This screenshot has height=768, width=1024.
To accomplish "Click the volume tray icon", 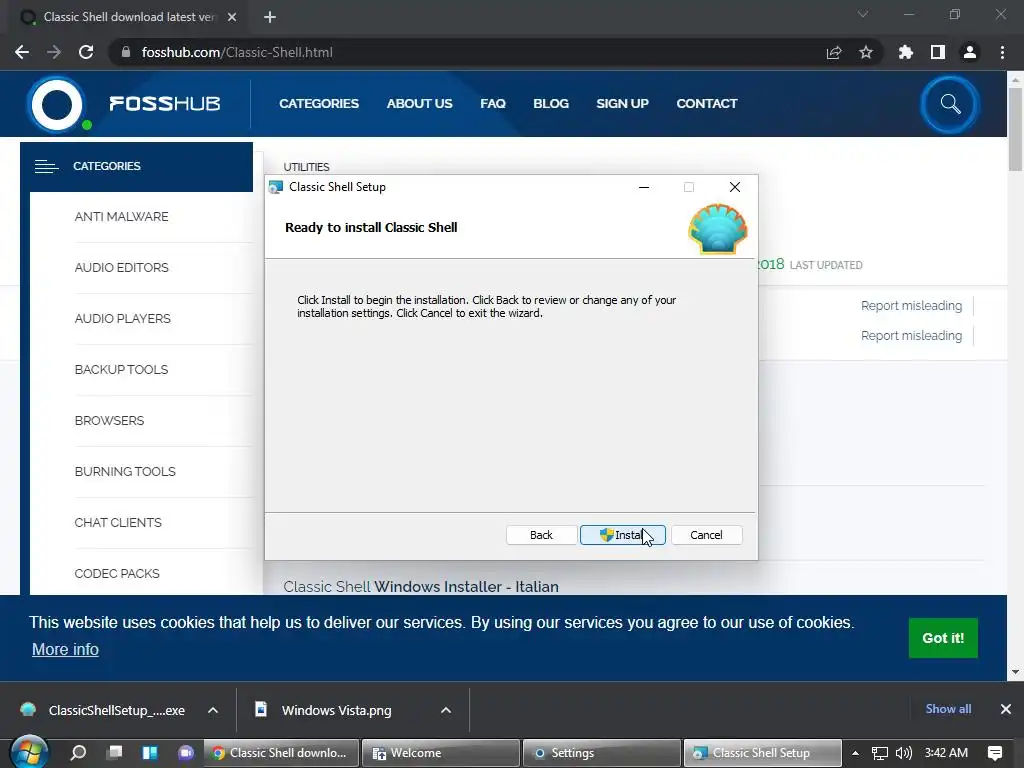I will click(904, 753).
